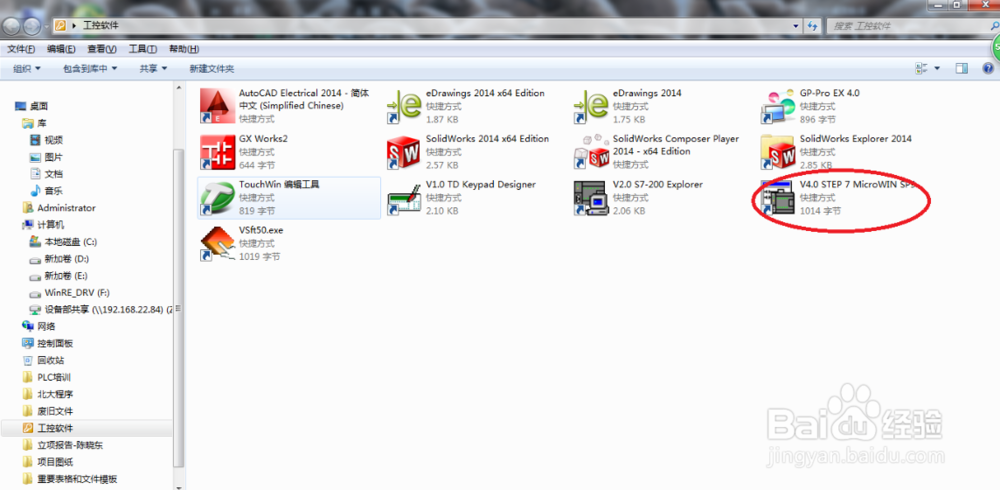Open WinRE_DRV (F:) drive
This screenshot has height=490, width=1000.
[x=70, y=293]
